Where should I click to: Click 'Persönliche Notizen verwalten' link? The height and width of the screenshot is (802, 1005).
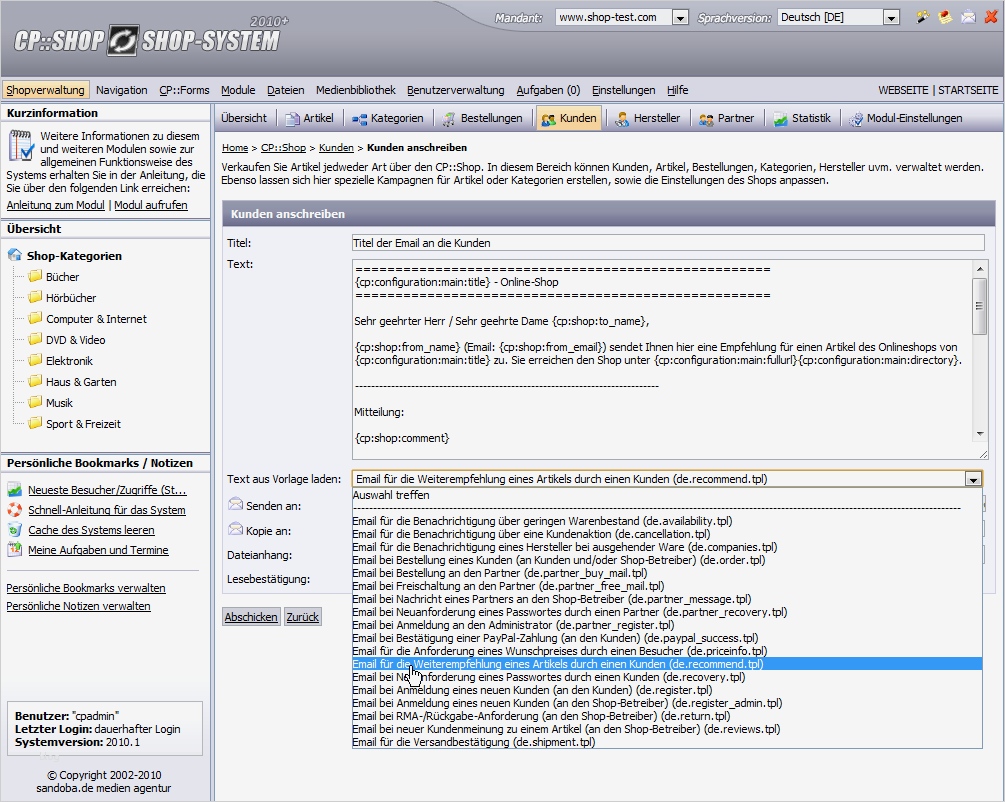pyautogui.click(x=78, y=606)
